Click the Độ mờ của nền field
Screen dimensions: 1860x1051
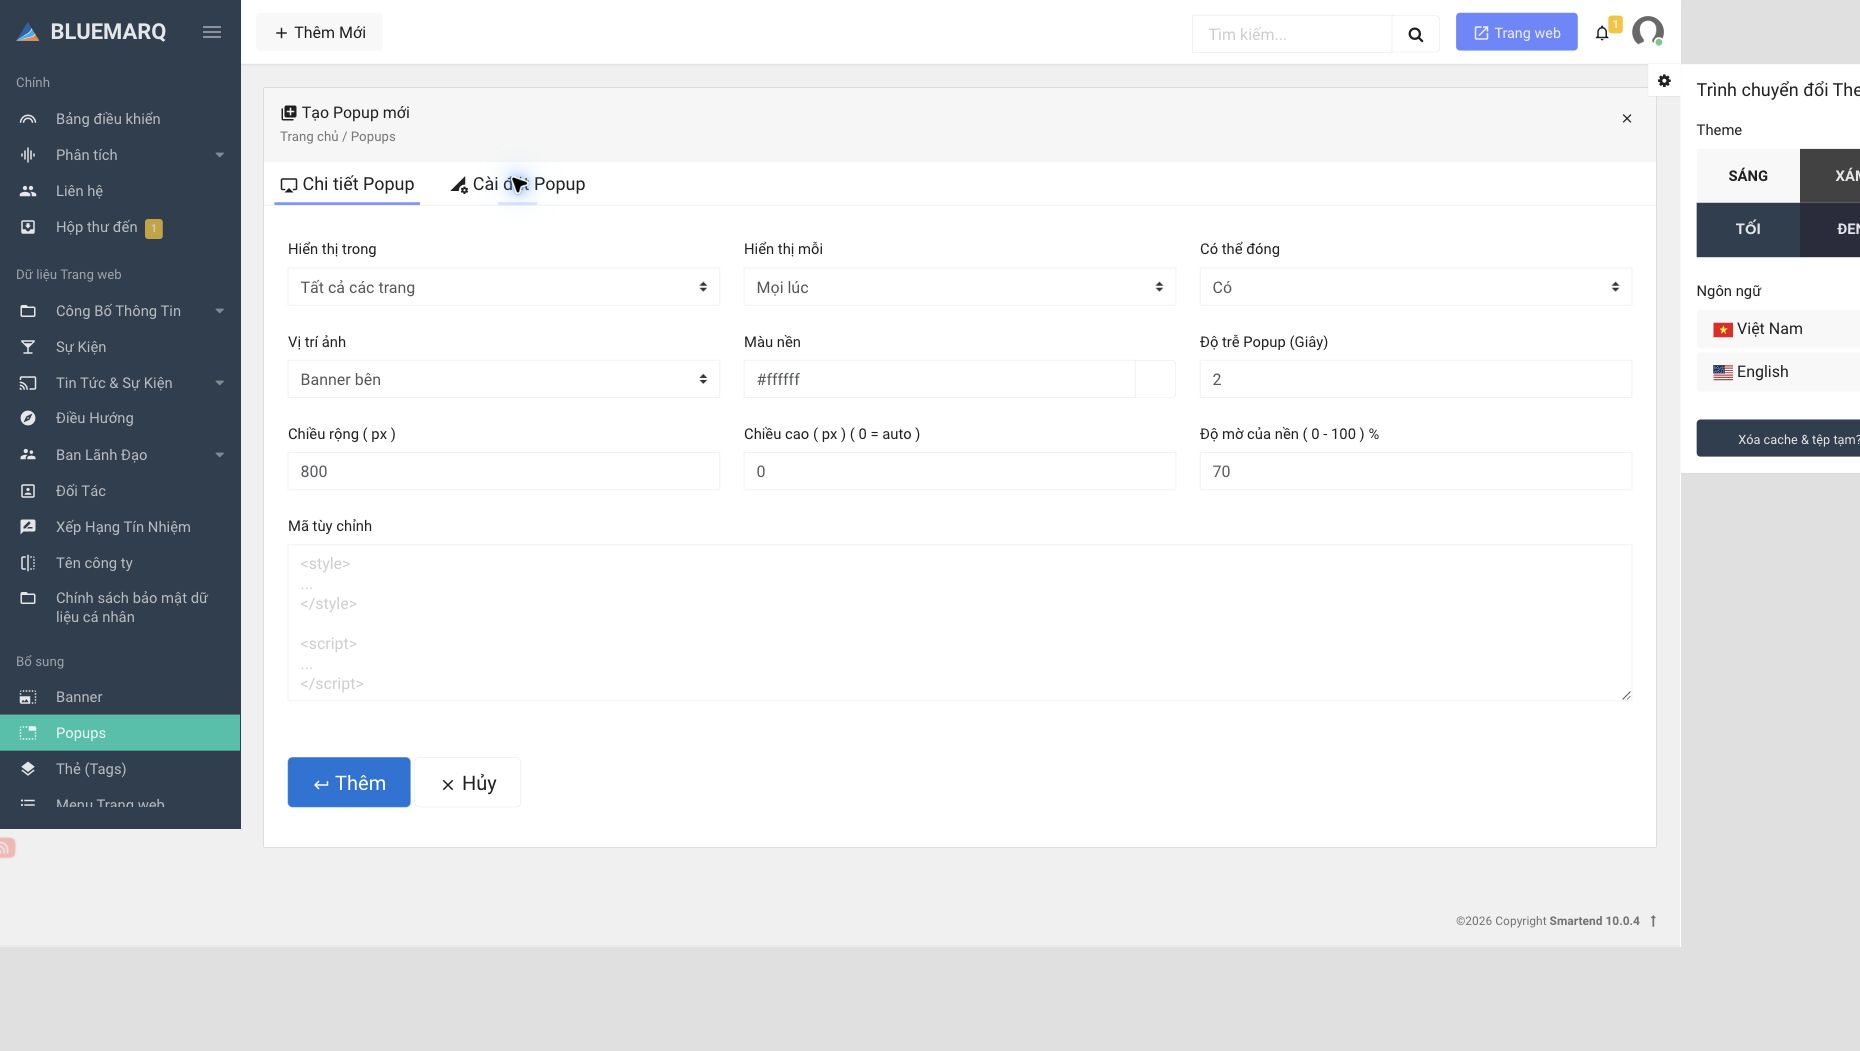tap(1416, 471)
